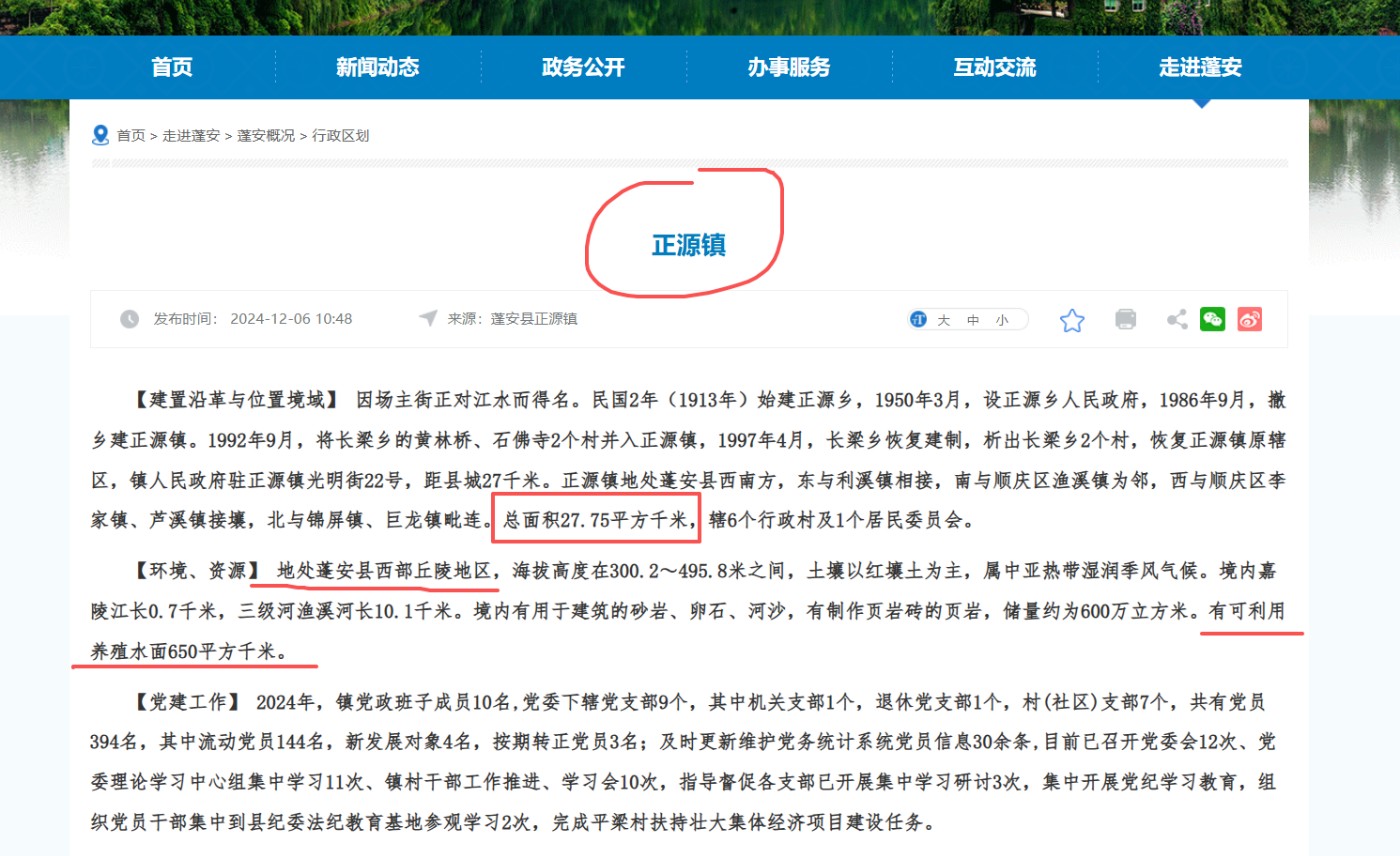This screenshot has height=856, width=1400.
Task: Set font size to medium 中
Action: pos(973,320)
